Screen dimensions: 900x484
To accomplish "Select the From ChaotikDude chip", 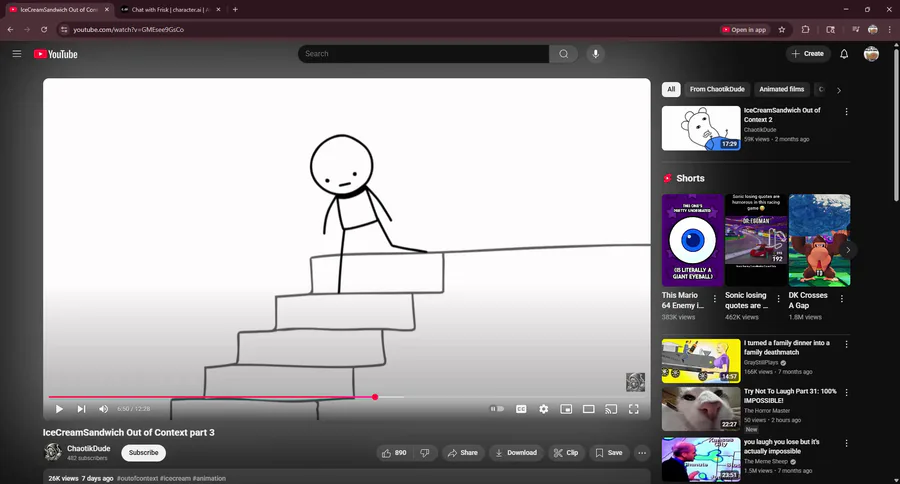I will click(x=717, y=90).
